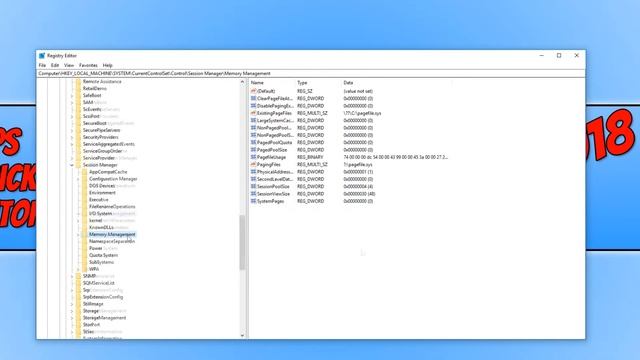Screen dimensions: 640x360
Task: Click the SecondLevelDat... DWORD value icon
Action: (253, 179)
